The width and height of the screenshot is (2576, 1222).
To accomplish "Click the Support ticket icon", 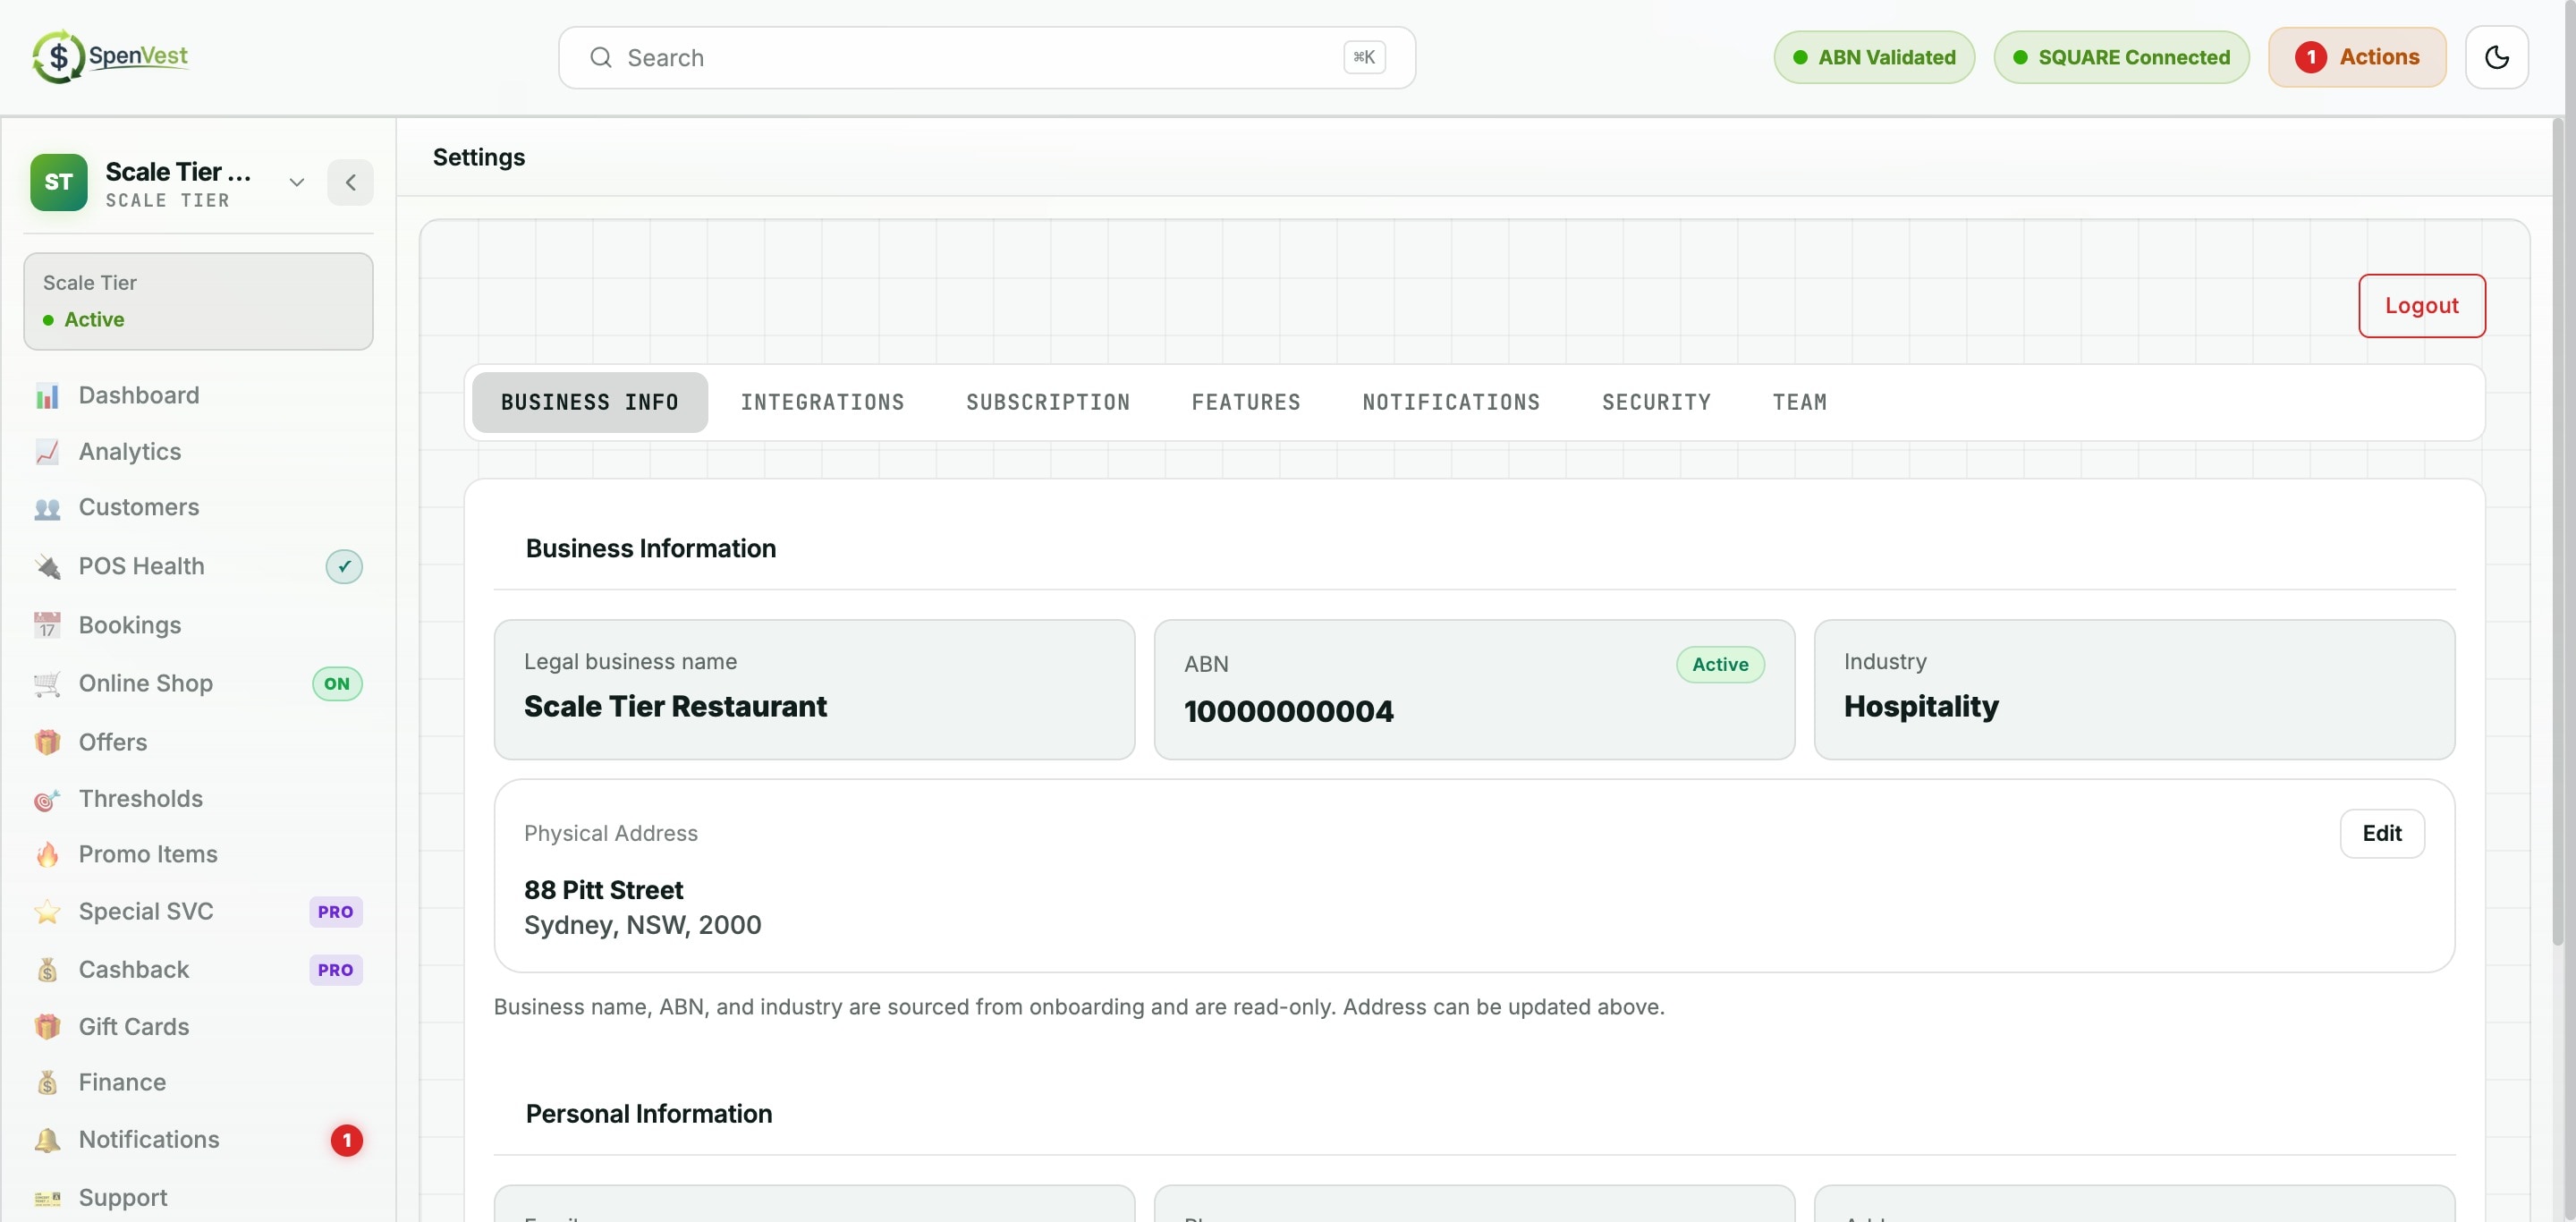I will click(47, 1198).
